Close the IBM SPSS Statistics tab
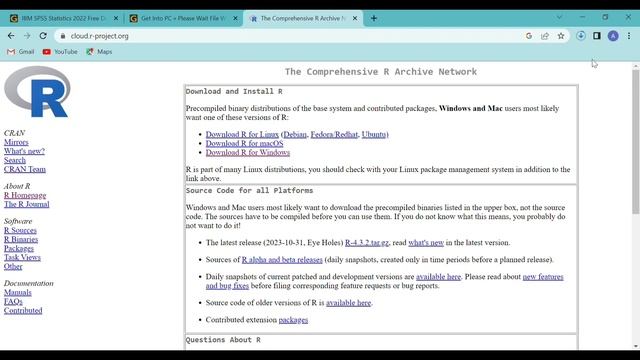The height and width of the screenshot is (360, 640). (116, 18)
